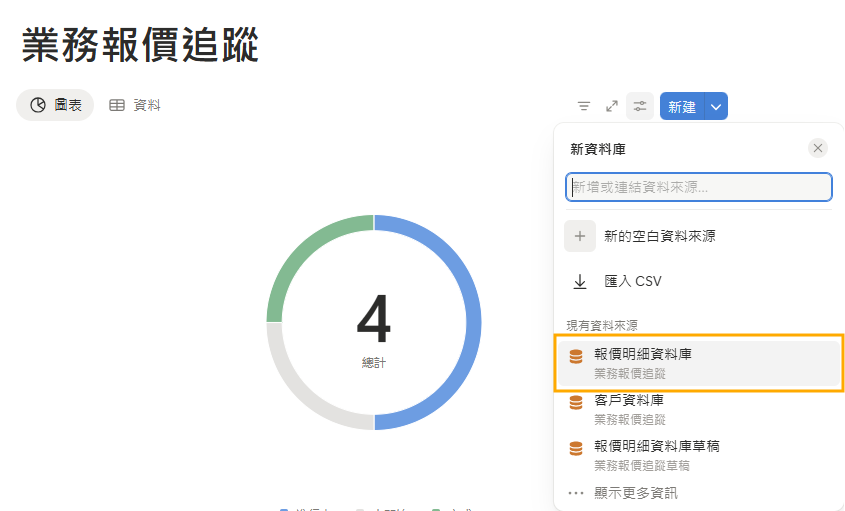
Task: Open the filter icon in the toolbar
Action: 584,106
